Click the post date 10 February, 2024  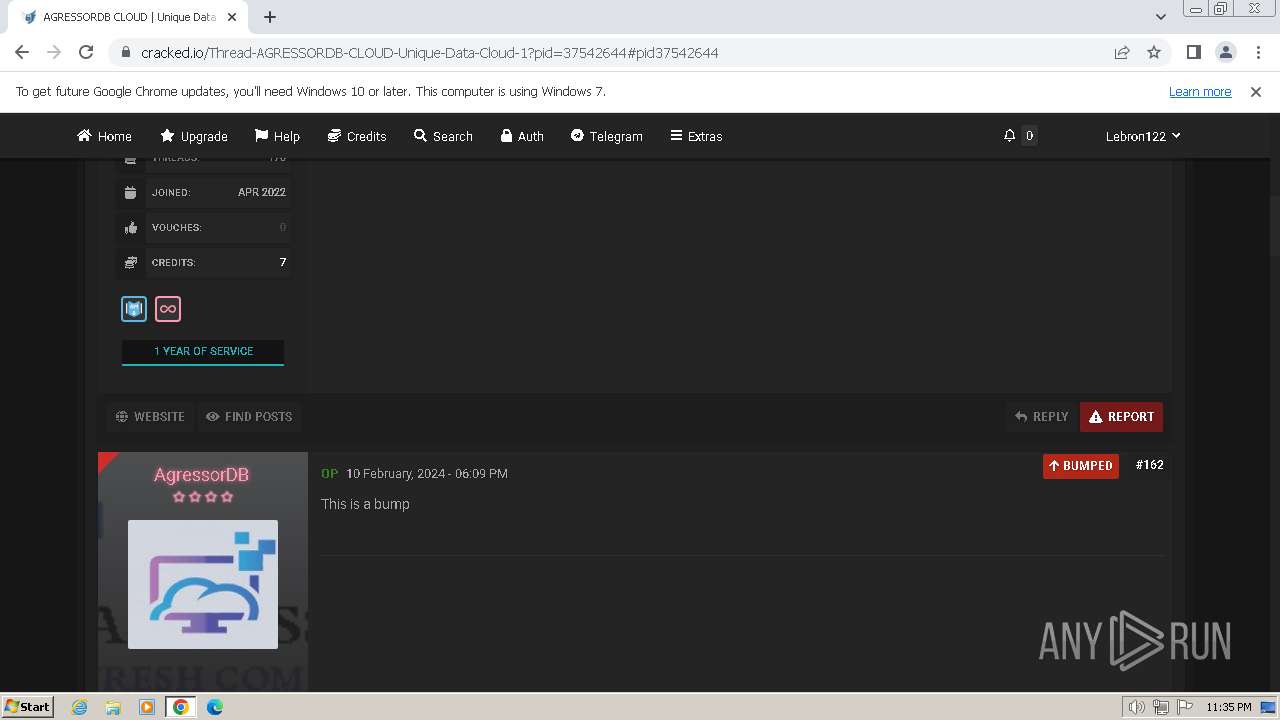click(x=427, y=474)
